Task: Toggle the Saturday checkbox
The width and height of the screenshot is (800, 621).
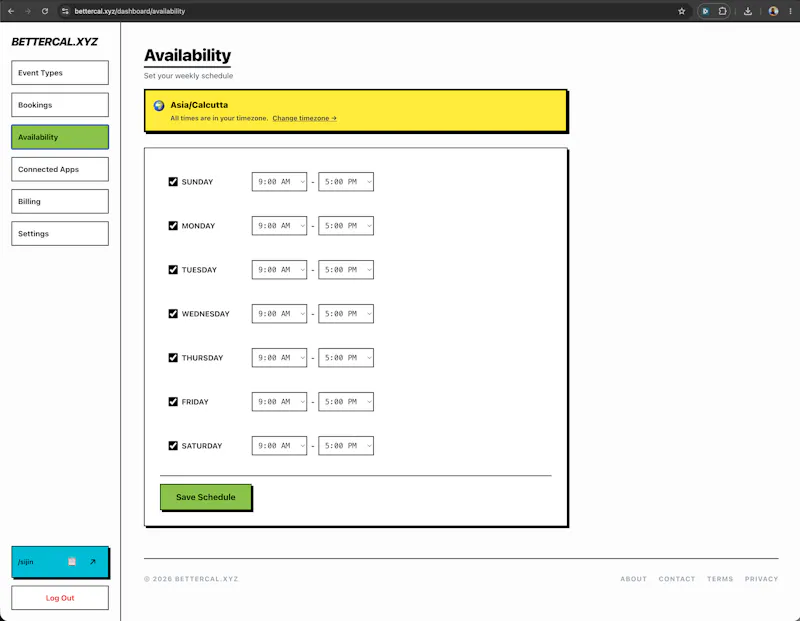Action: (173, 445)
